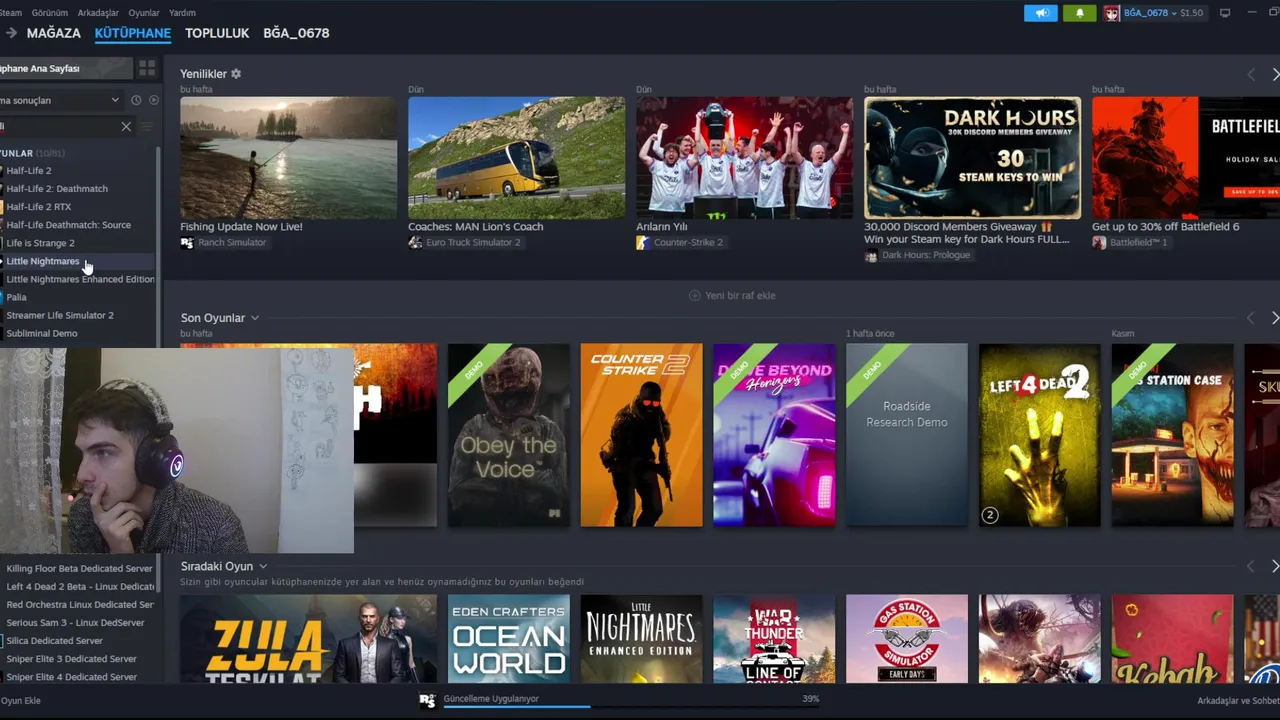Open the Oyunlar menu
The image size is (1280, 720).
pos(144,13)
